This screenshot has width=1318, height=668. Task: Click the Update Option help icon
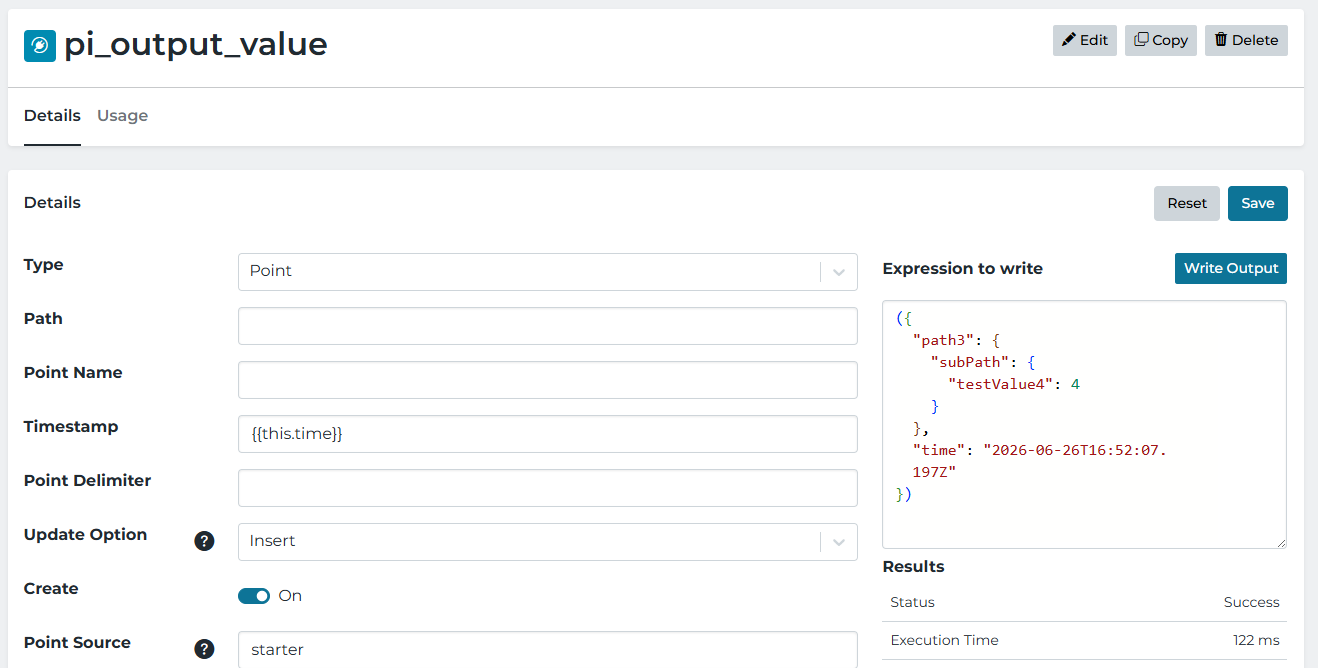pos(205,541)
